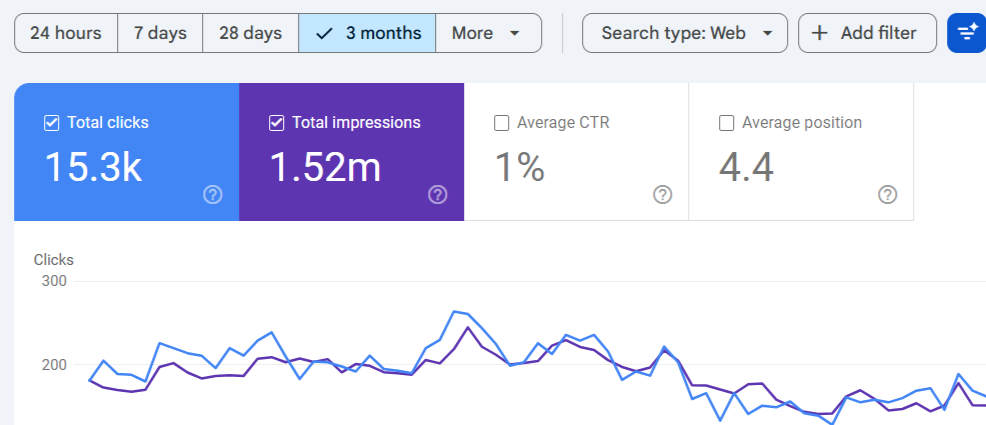Uncheck the Total impressions checkbox

tap(277, 123)
